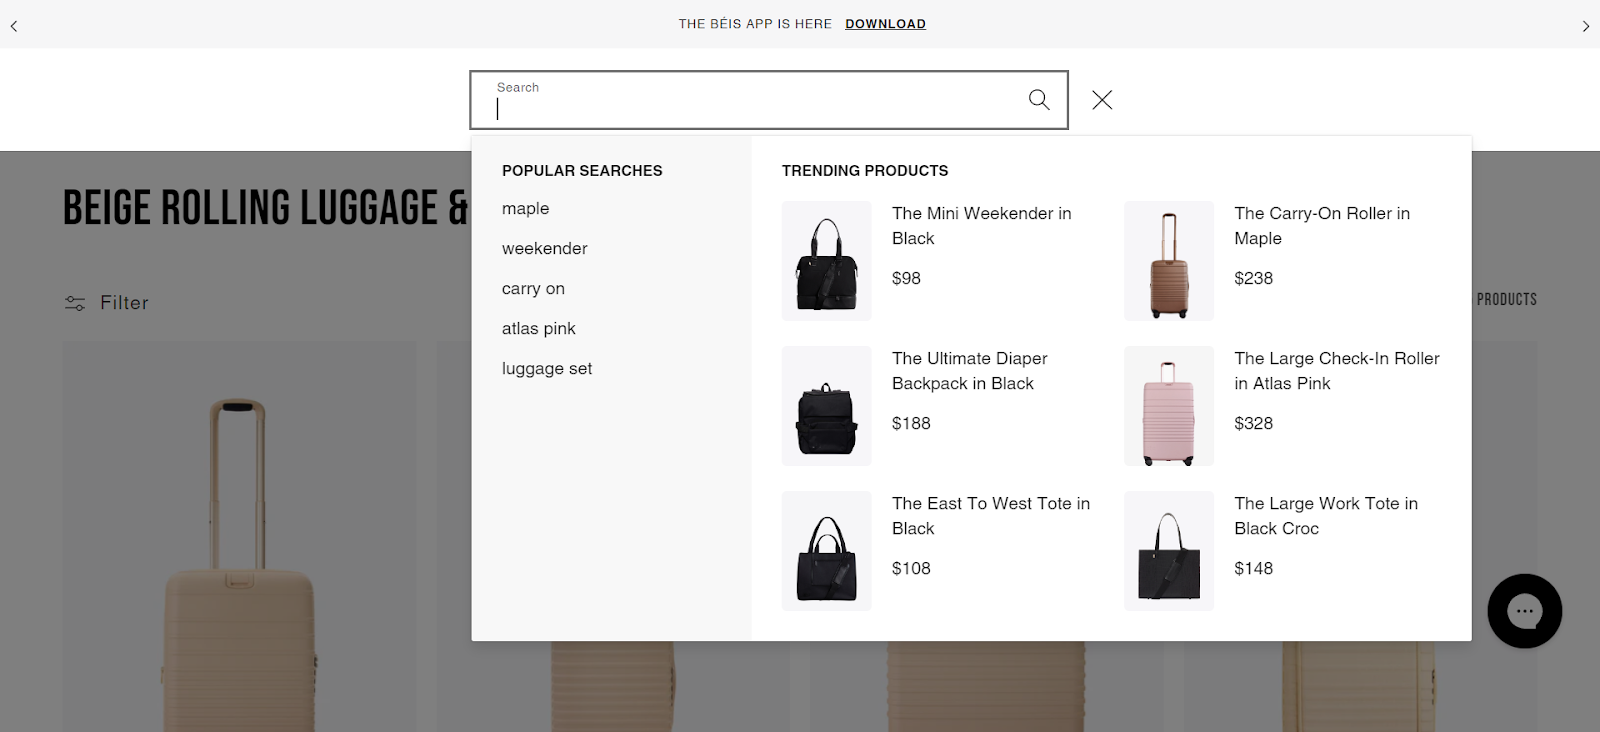Click 'The Ultimate Diaper Backpack in Black' title
This screenshot has width=1600, height=732.
click(x=970, y=371)
